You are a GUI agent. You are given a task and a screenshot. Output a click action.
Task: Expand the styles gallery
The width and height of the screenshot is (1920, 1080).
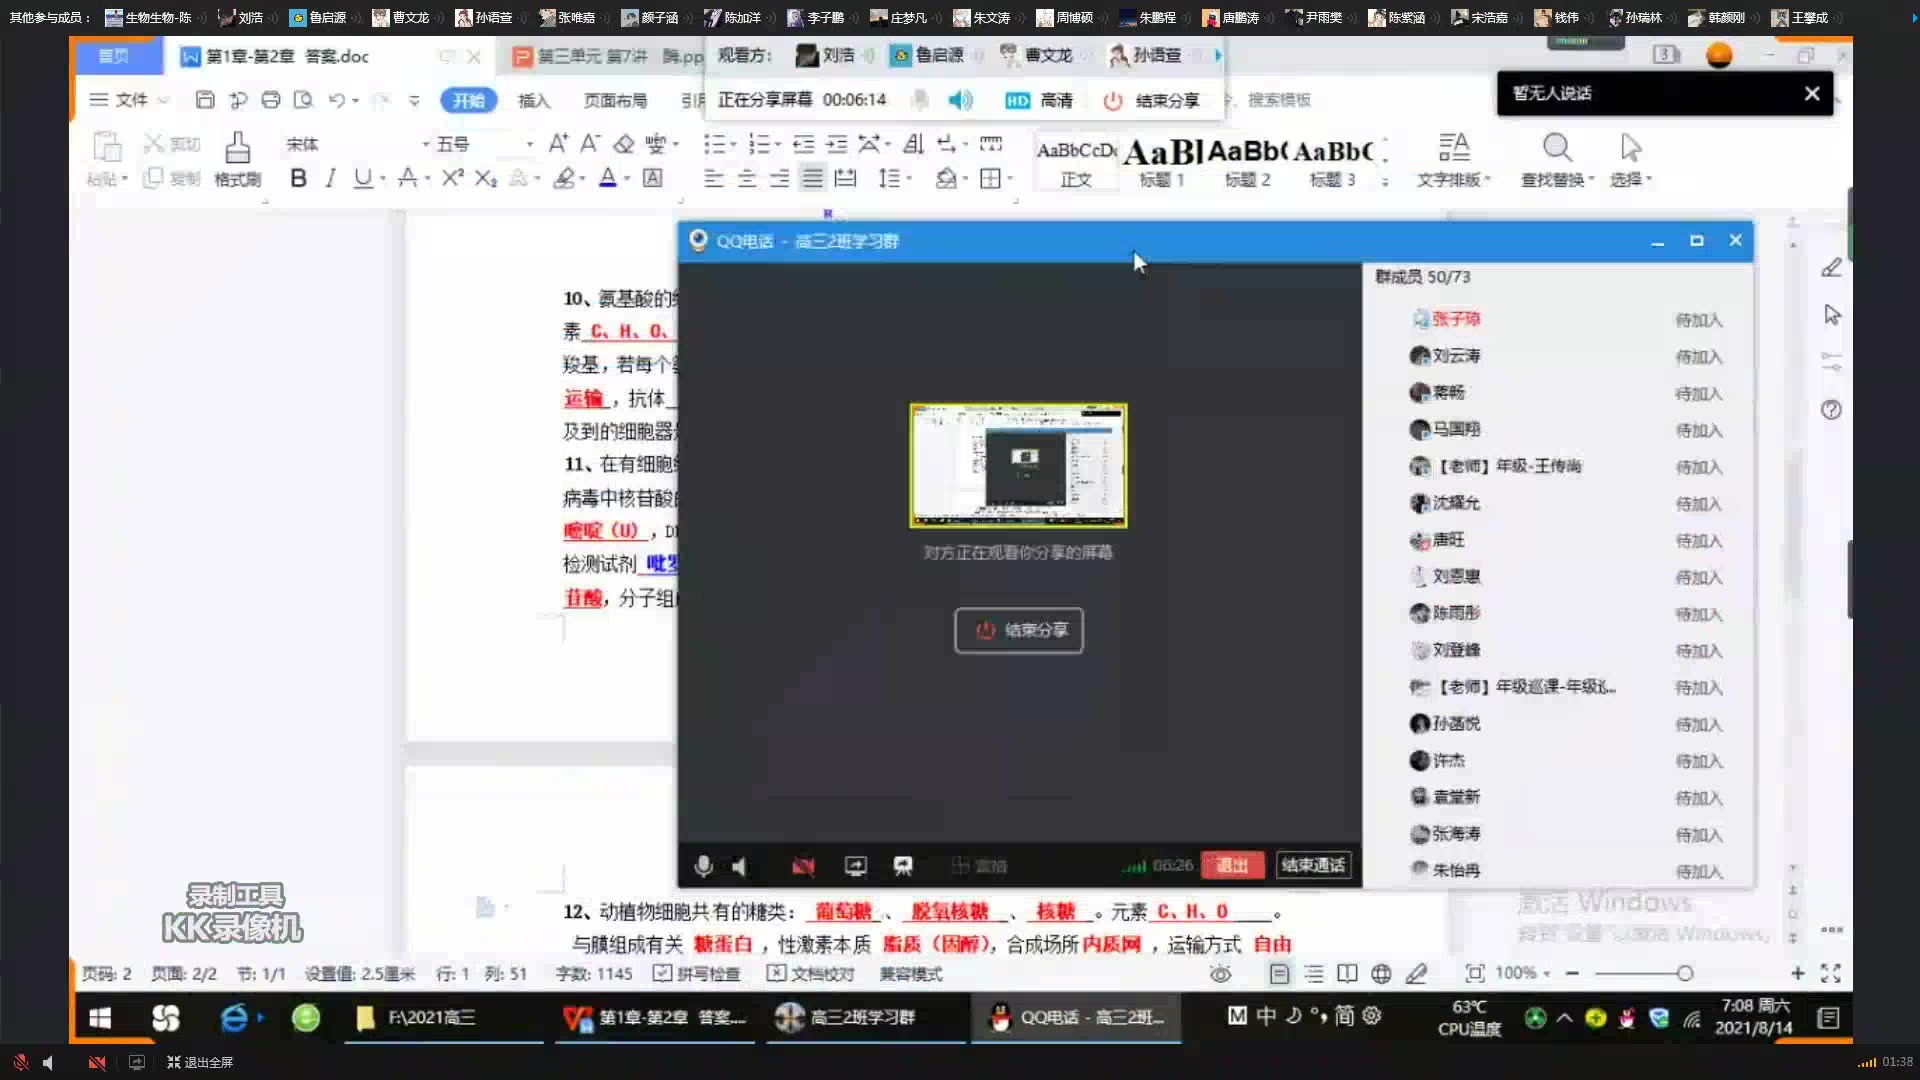click(1385, 181)
